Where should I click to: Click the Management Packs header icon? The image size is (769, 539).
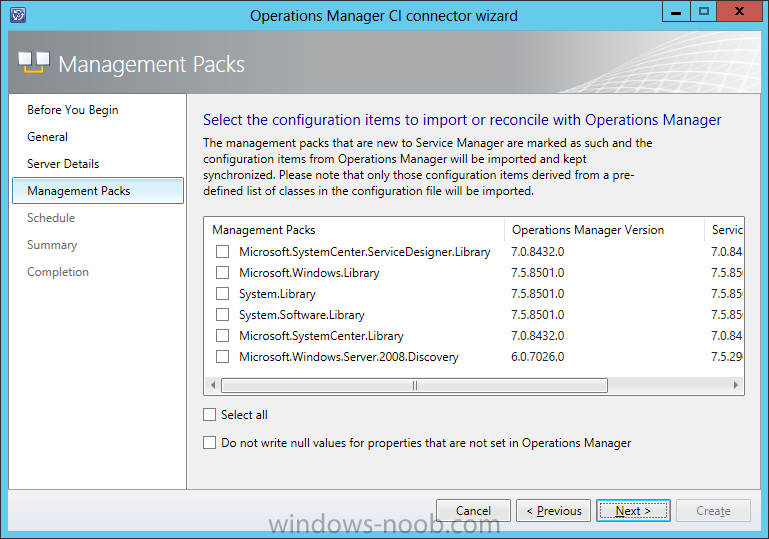(34, 63)
